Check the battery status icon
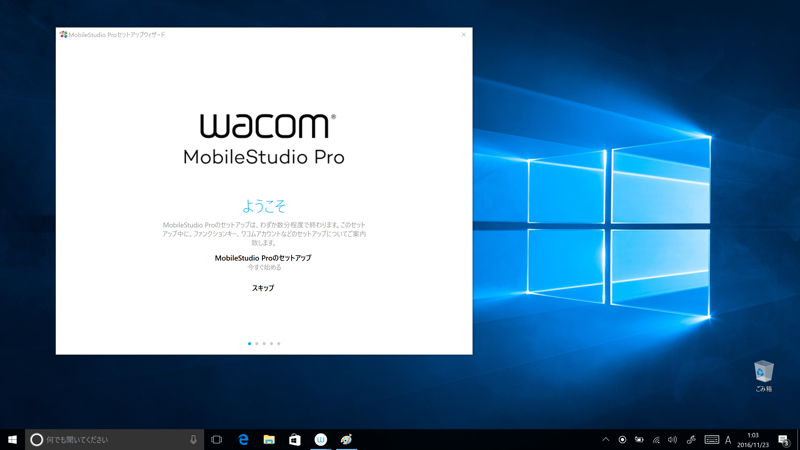The width and height of the screenshot is (800, 450). coord(639,439)
